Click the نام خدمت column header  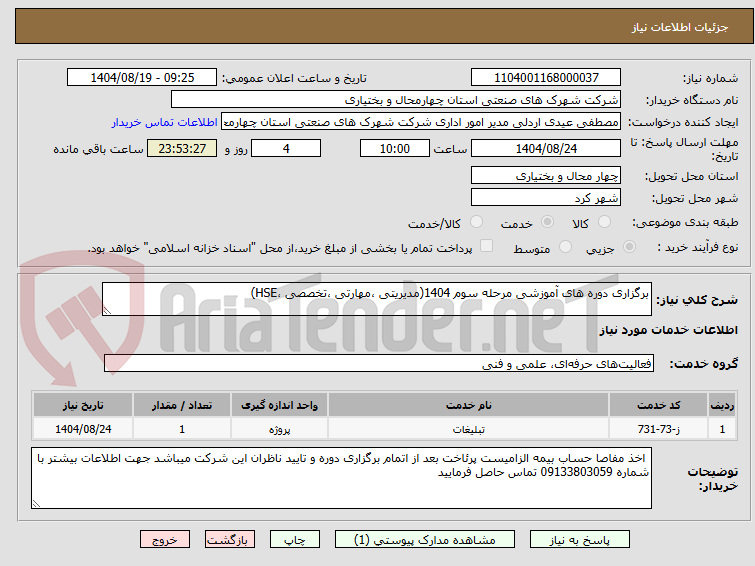[x=469, y=405]
